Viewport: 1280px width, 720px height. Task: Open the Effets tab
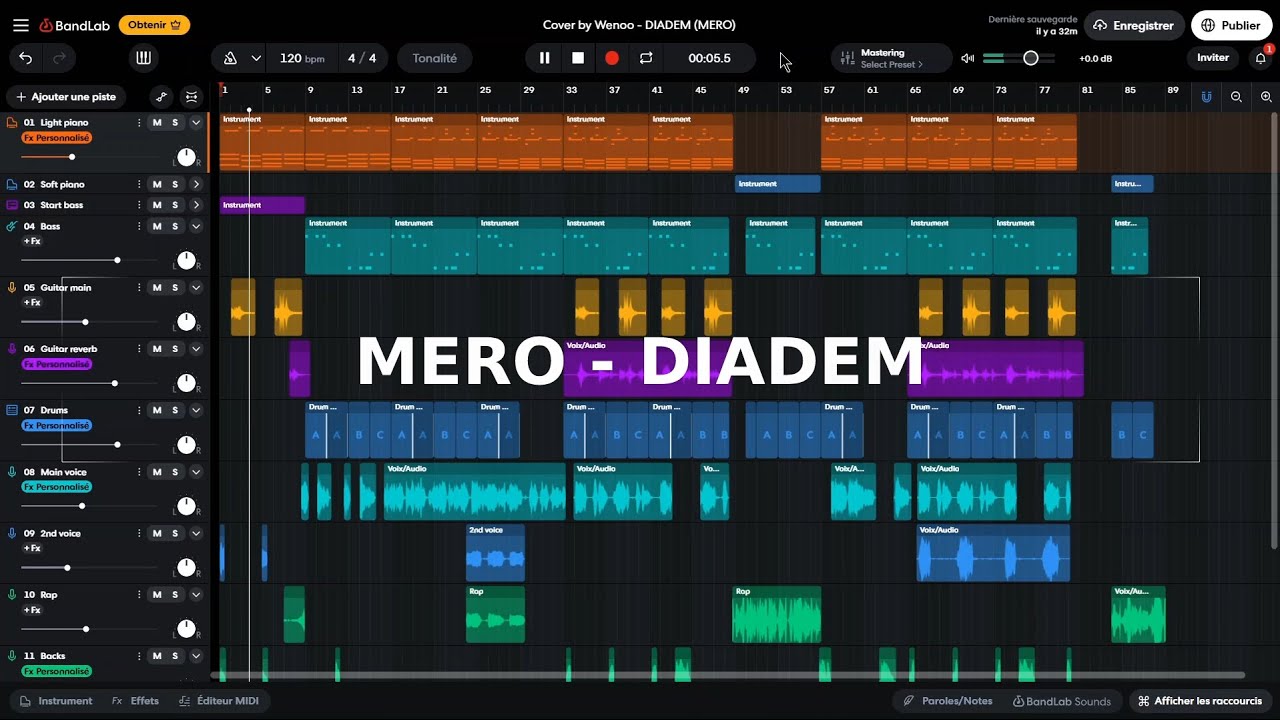[135, 701]
